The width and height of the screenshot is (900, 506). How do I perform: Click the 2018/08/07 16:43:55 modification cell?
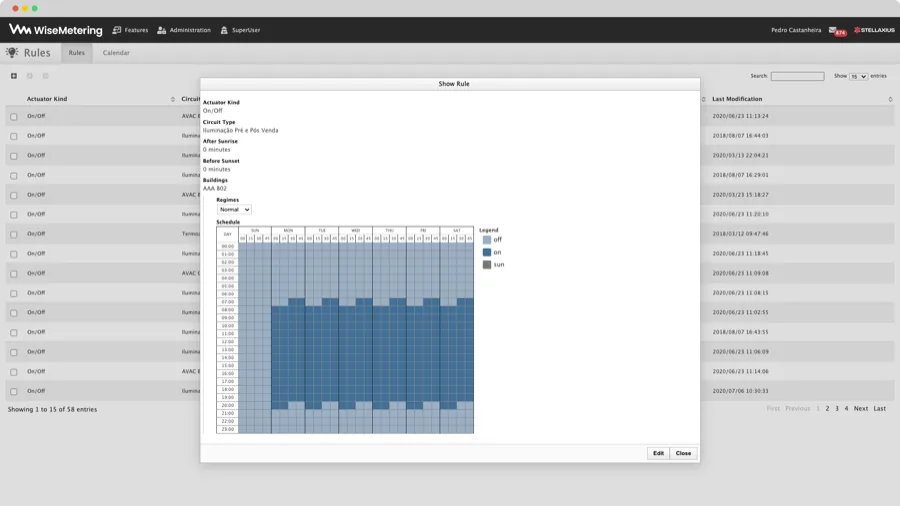[740, 332]
